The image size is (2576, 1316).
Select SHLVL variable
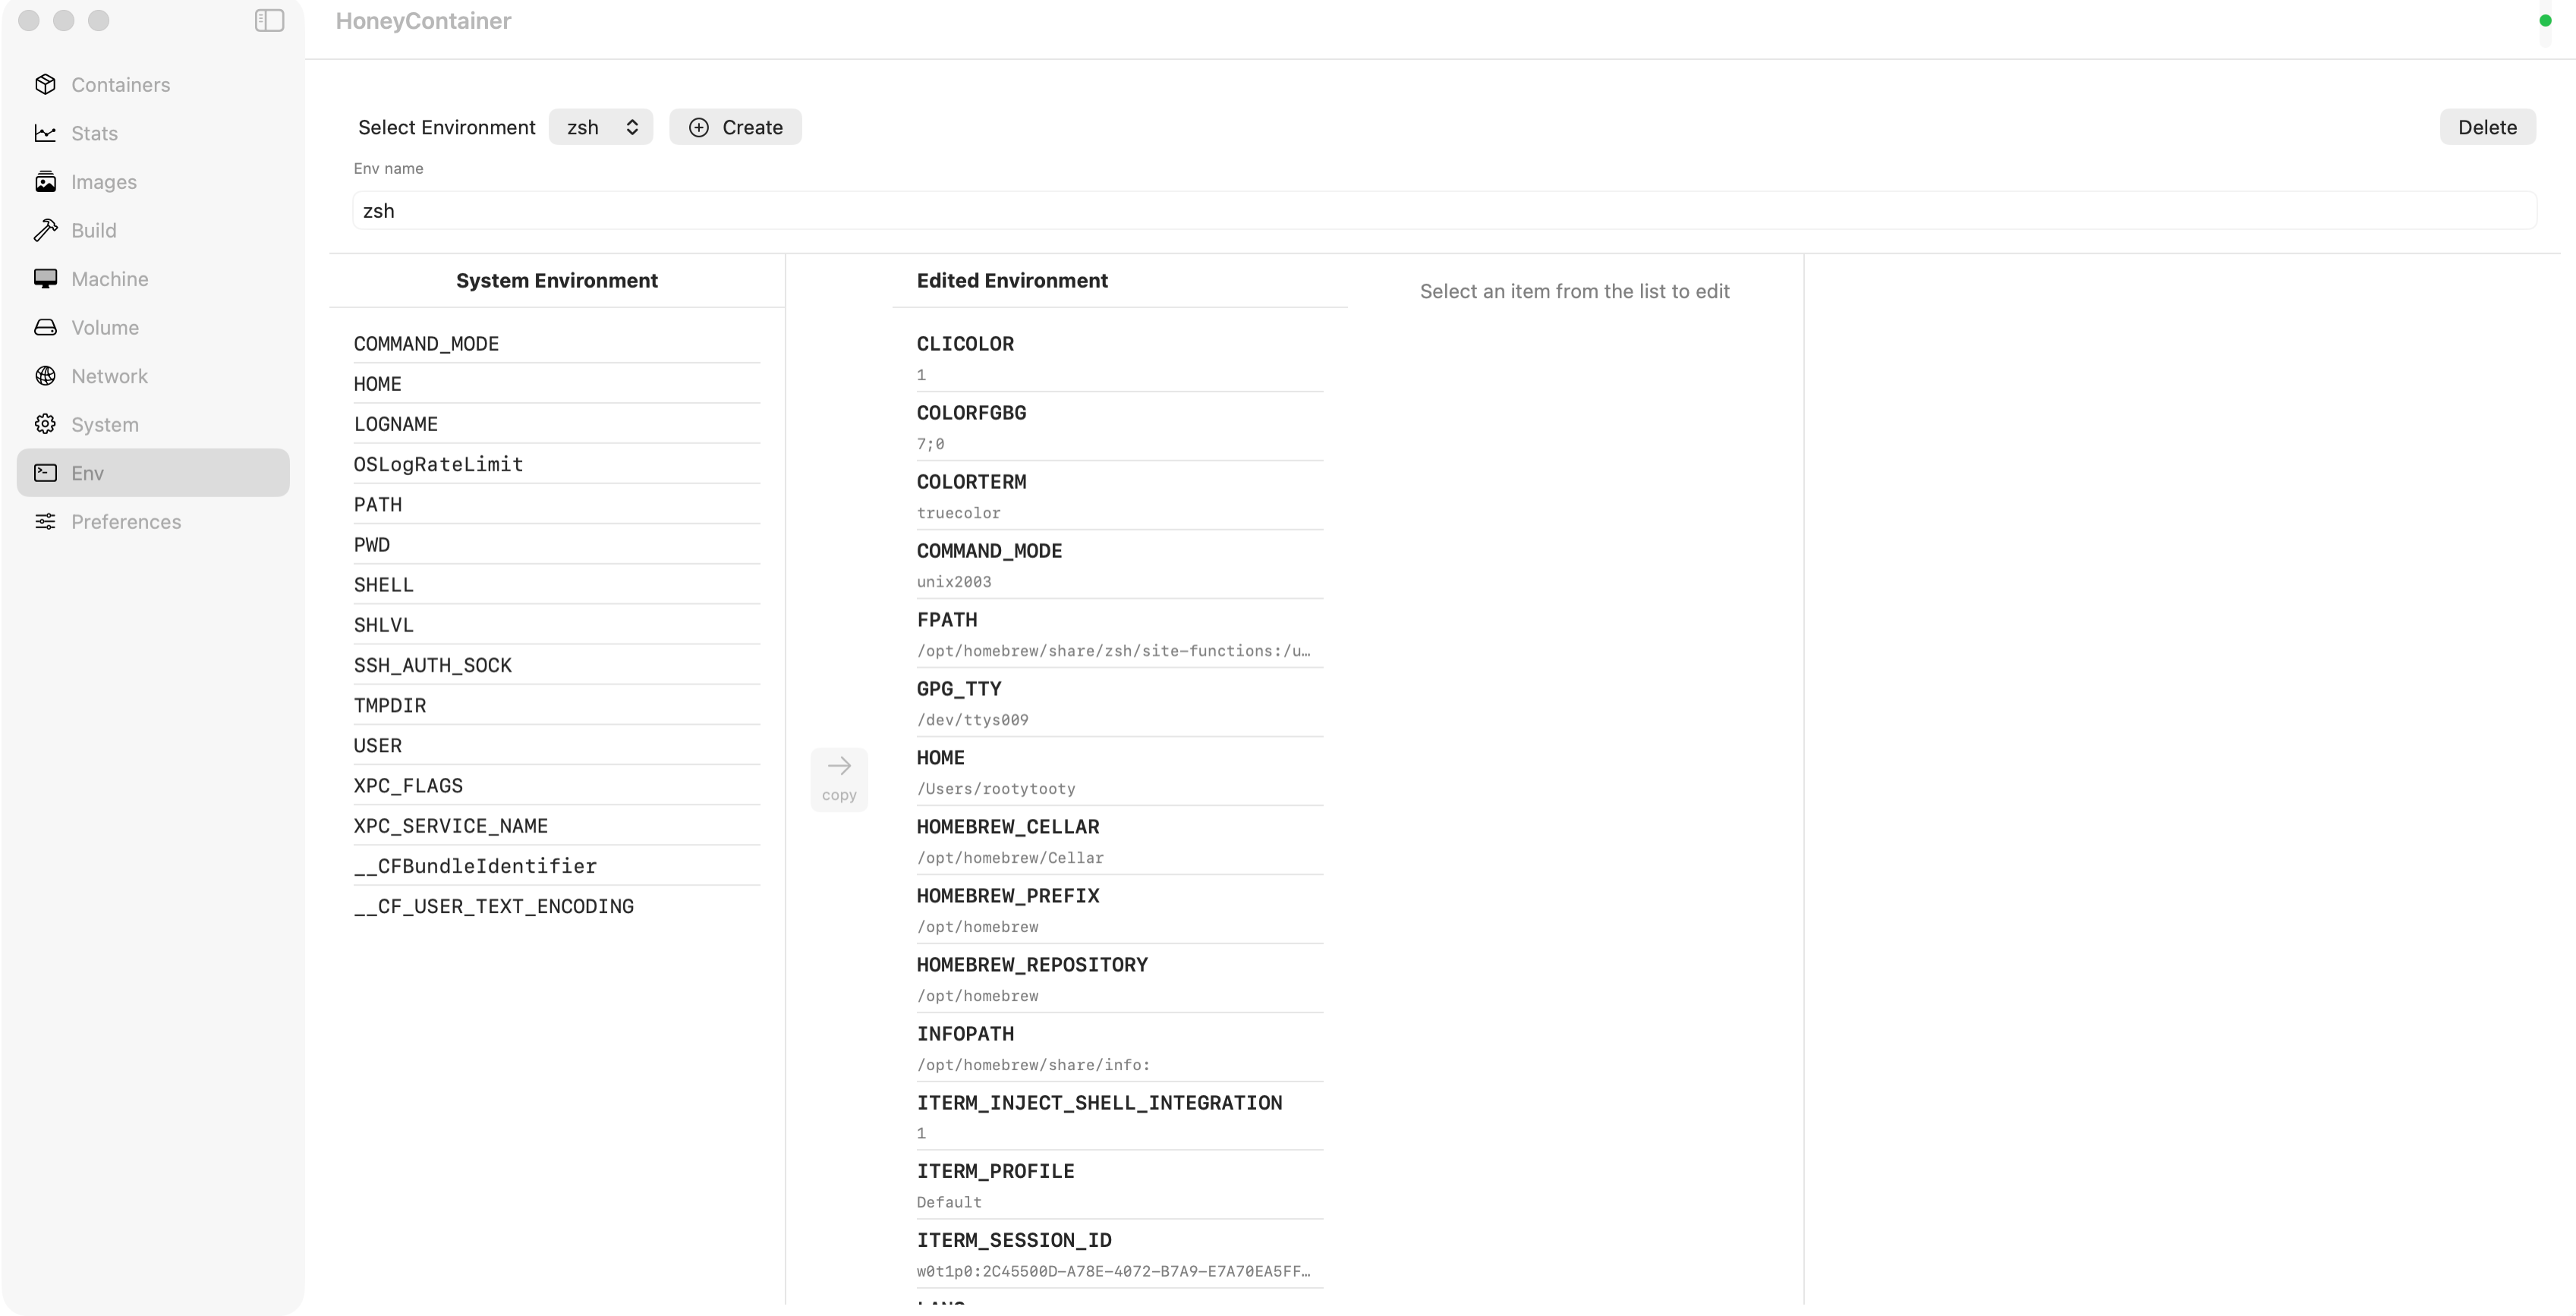tap(556, 625)
